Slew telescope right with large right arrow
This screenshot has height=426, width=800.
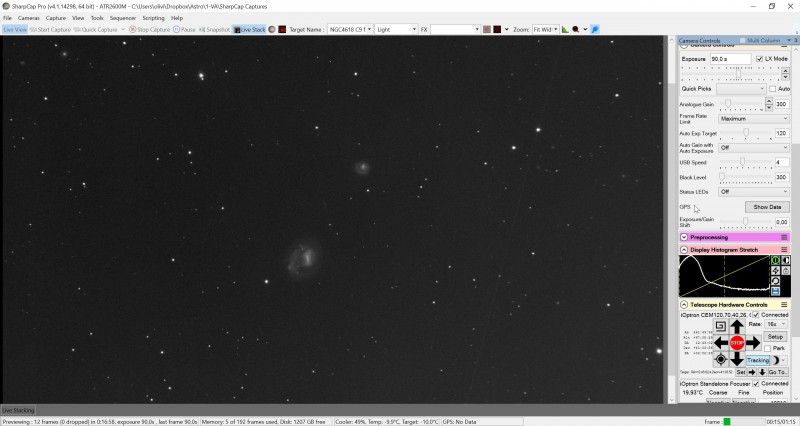[x=753, y=343]
